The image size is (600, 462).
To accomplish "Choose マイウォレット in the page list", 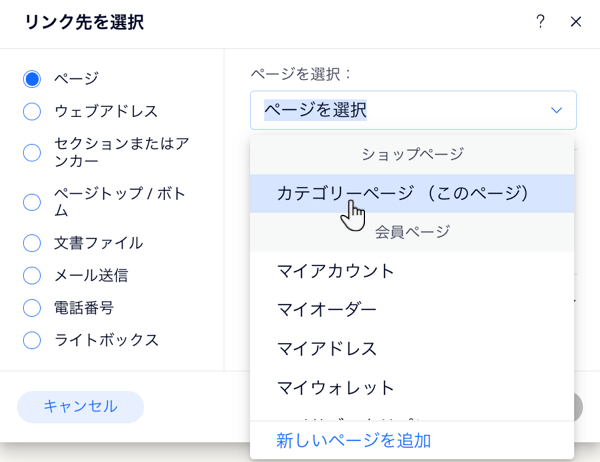I will [336, 388].
